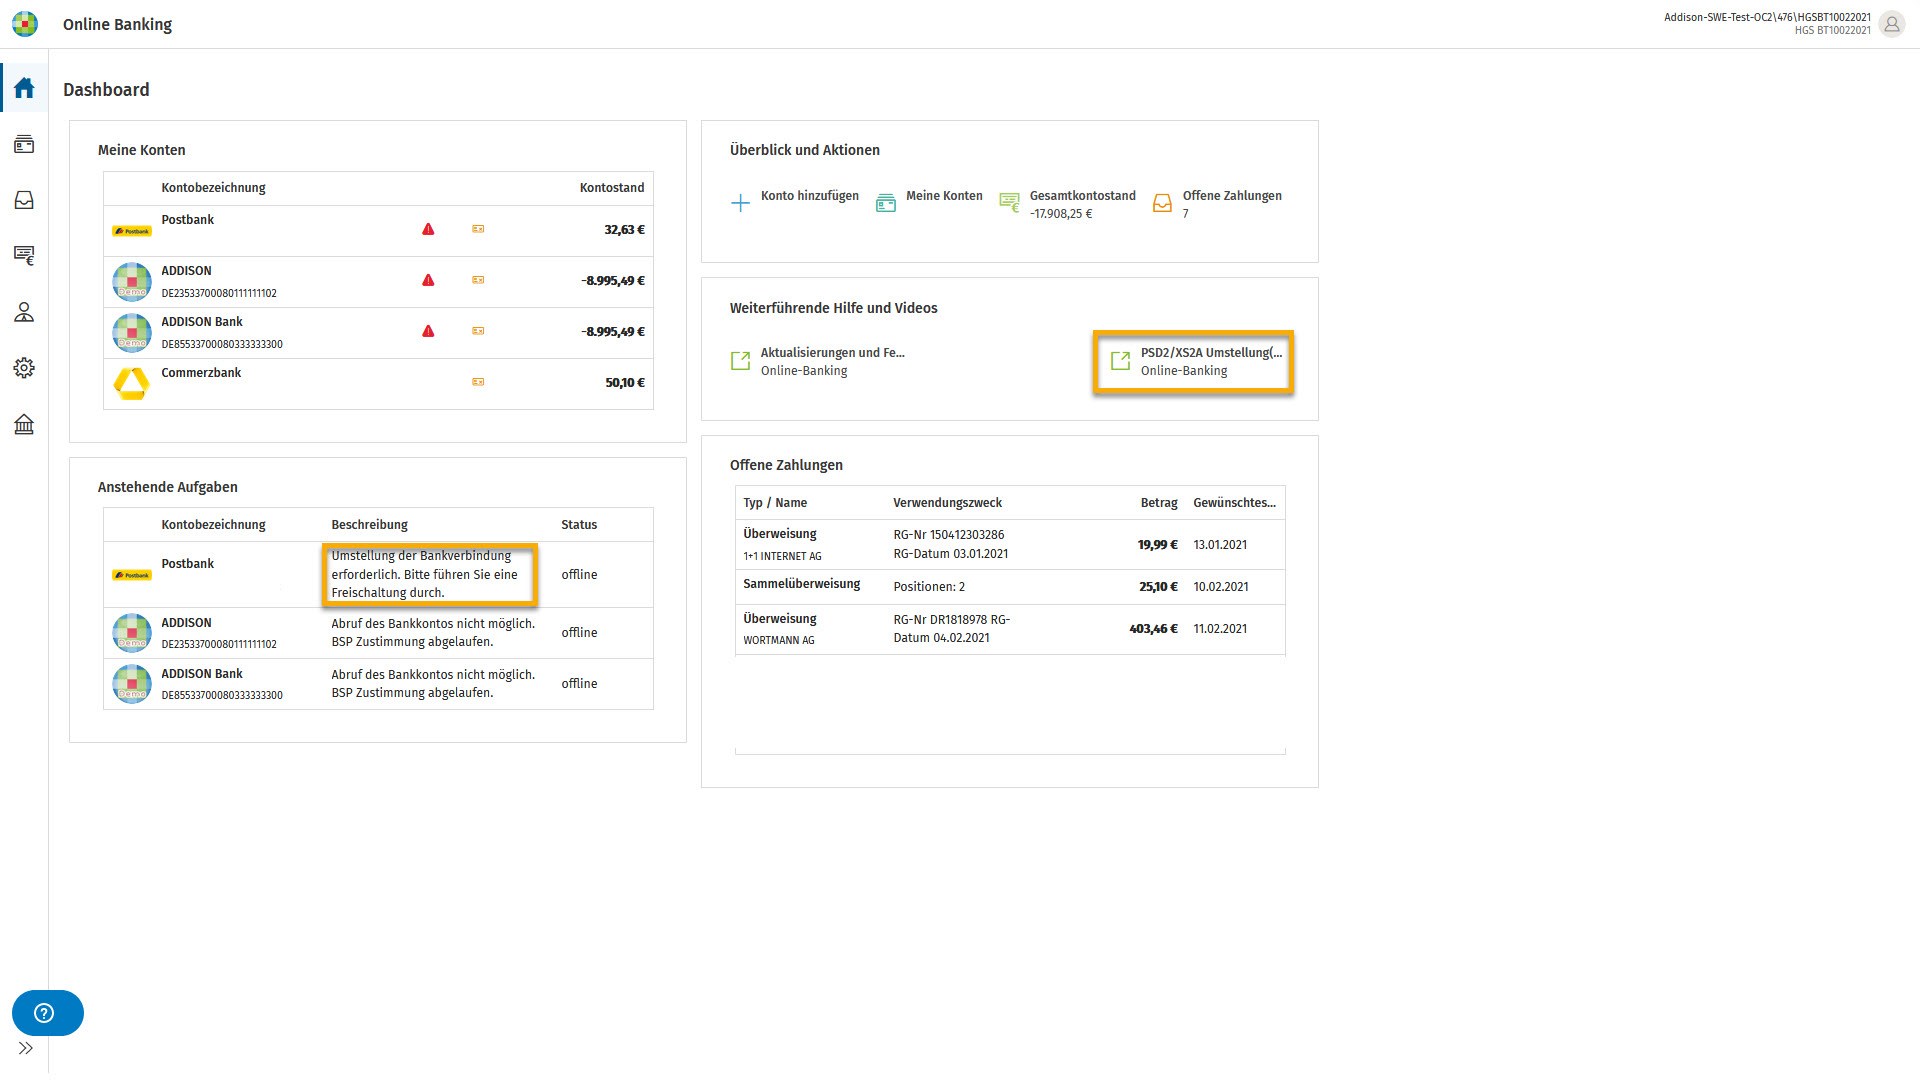Click card icon in Postbank account row
The image size is (1920, 1080).
point(478,230)
